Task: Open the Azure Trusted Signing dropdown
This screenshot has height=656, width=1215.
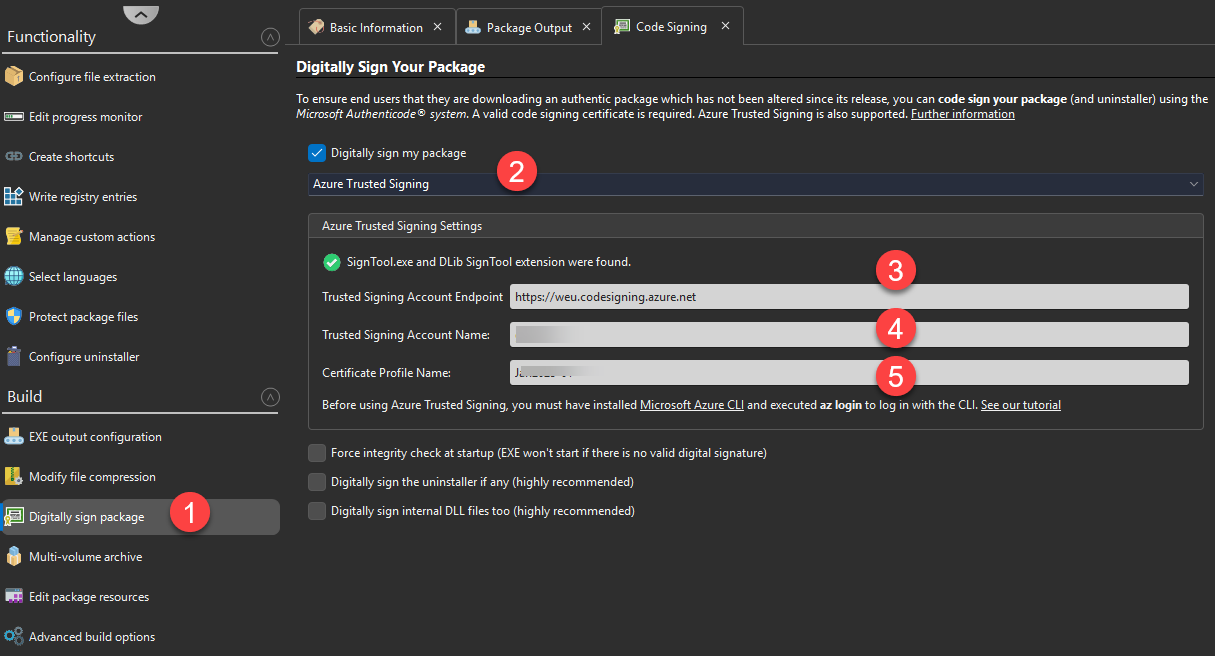Action: coord(755,184)
